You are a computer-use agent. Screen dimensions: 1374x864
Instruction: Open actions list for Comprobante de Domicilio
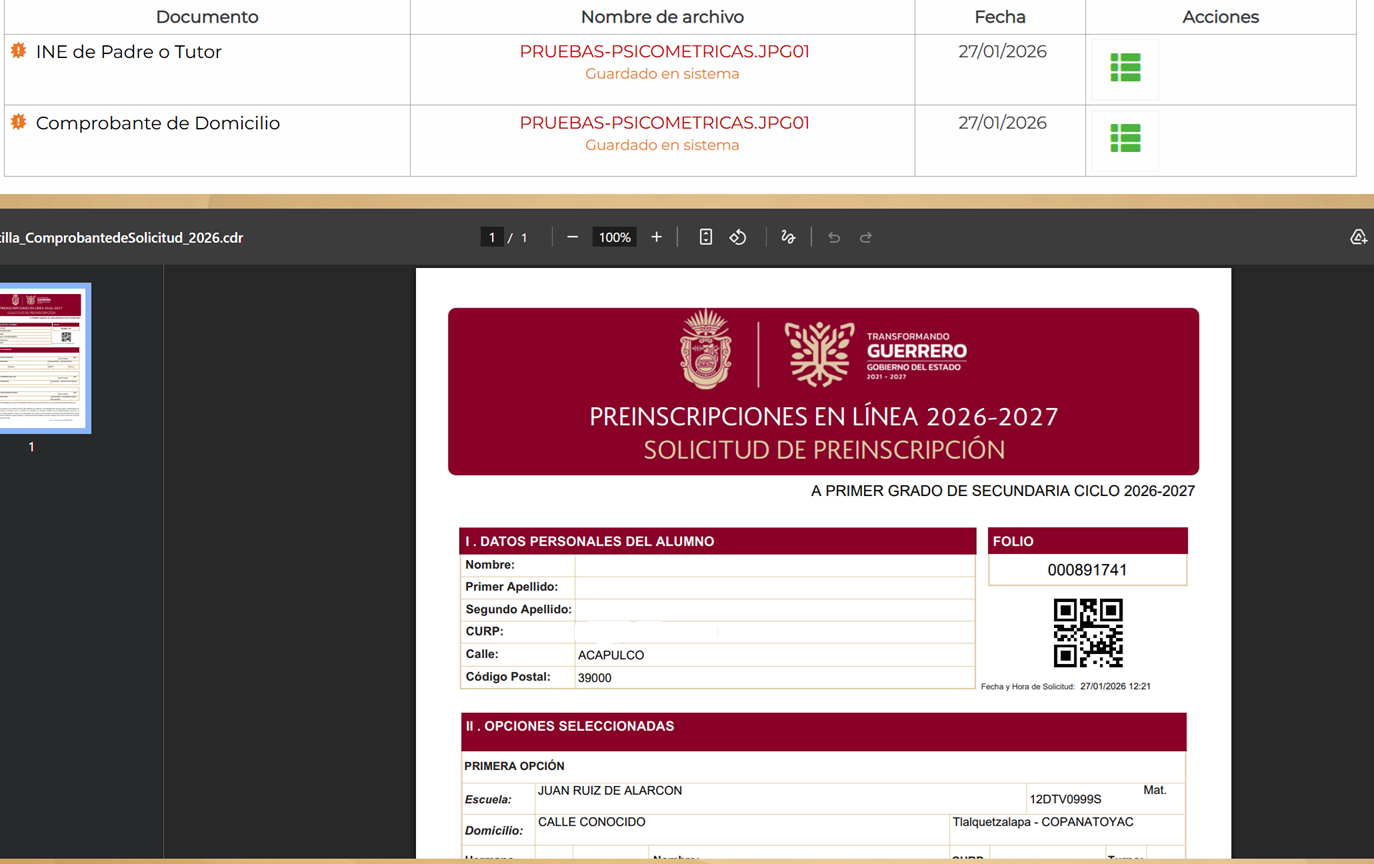(x=1125, y=139)
